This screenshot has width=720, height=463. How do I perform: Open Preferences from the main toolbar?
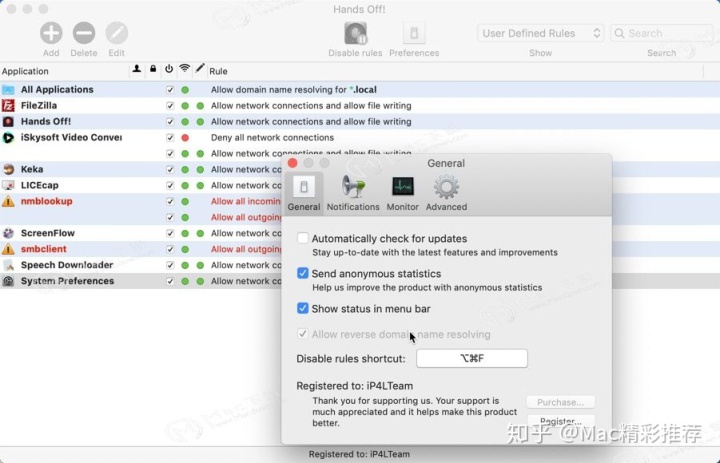[414, 34]
